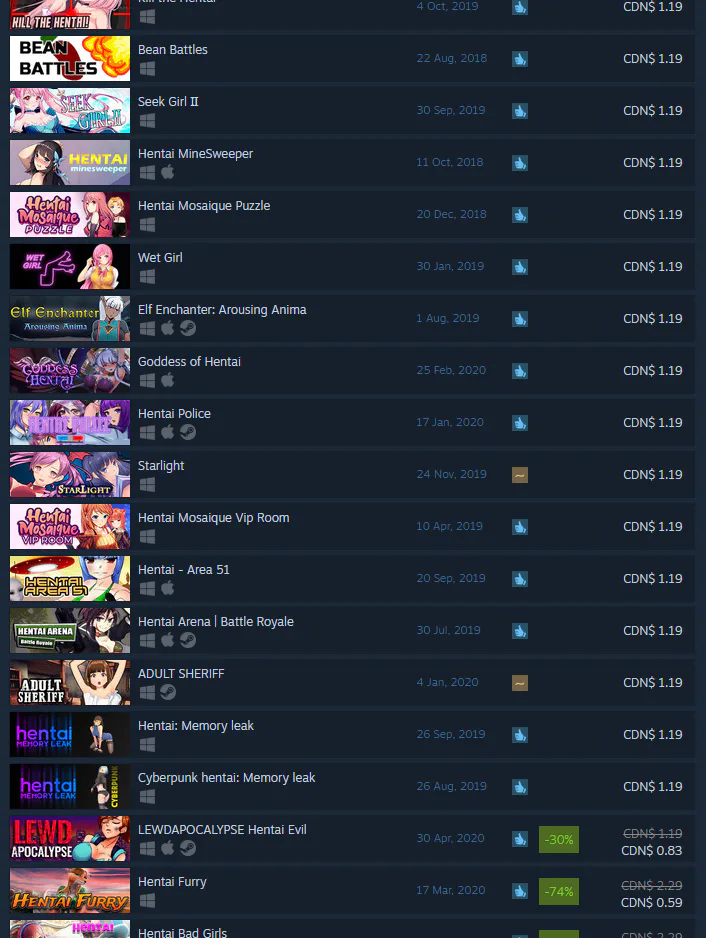
Task: Open the Hentai Police game title
Action: click(x=174, y=413)
